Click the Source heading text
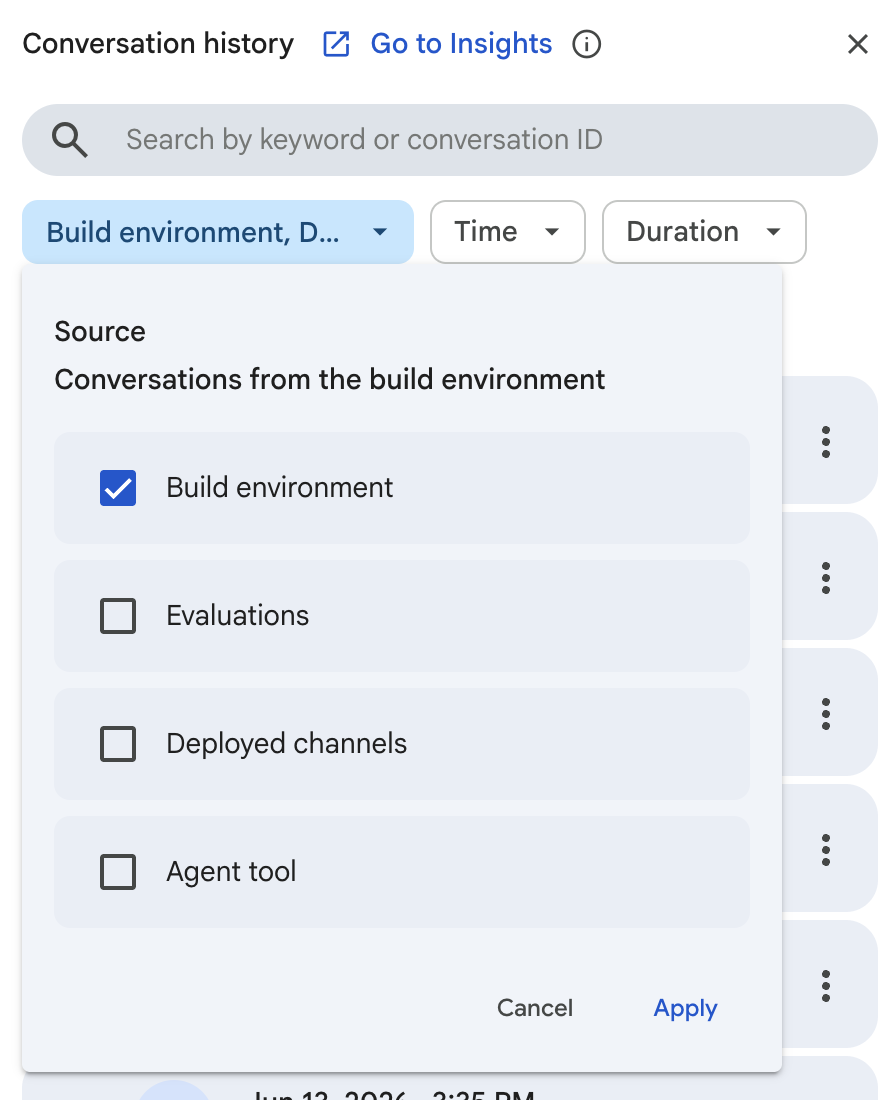 (100, 331)
